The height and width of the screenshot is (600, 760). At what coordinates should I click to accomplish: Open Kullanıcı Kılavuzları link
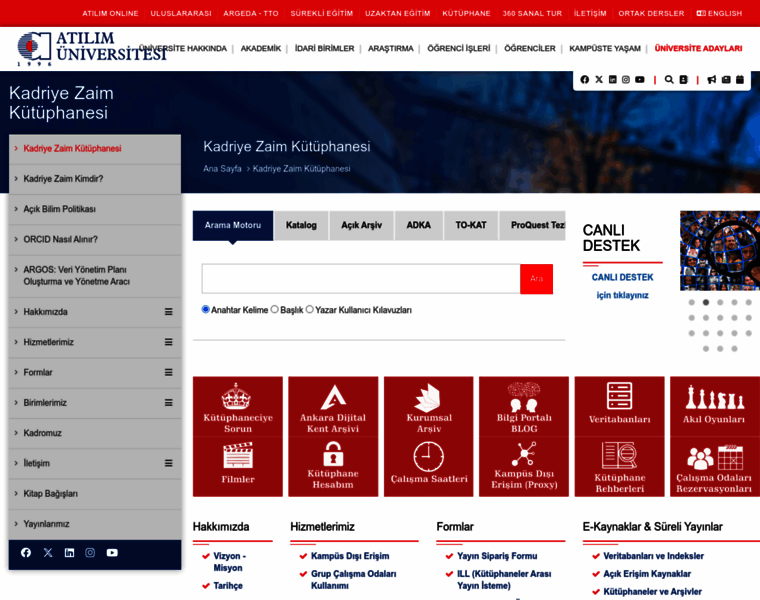coord(373,310)
